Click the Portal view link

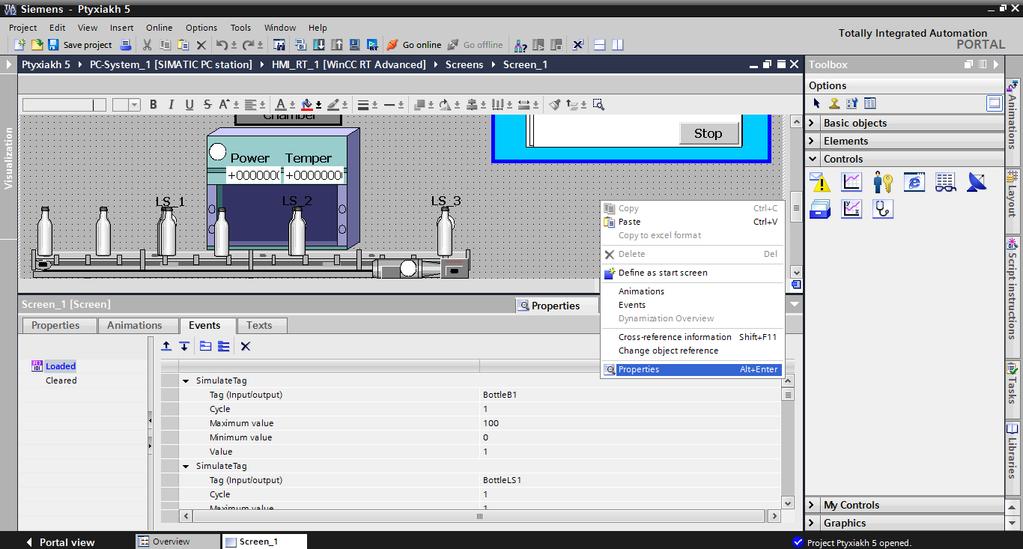pos(60,542)
